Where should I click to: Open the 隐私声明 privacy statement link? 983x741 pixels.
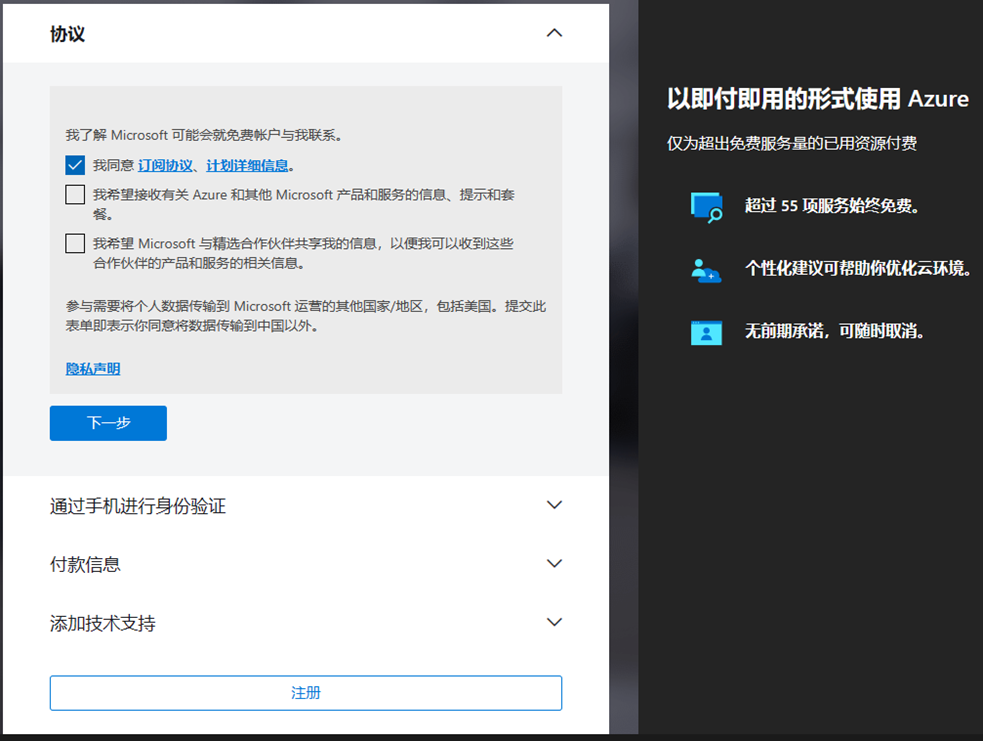point(92,368)
